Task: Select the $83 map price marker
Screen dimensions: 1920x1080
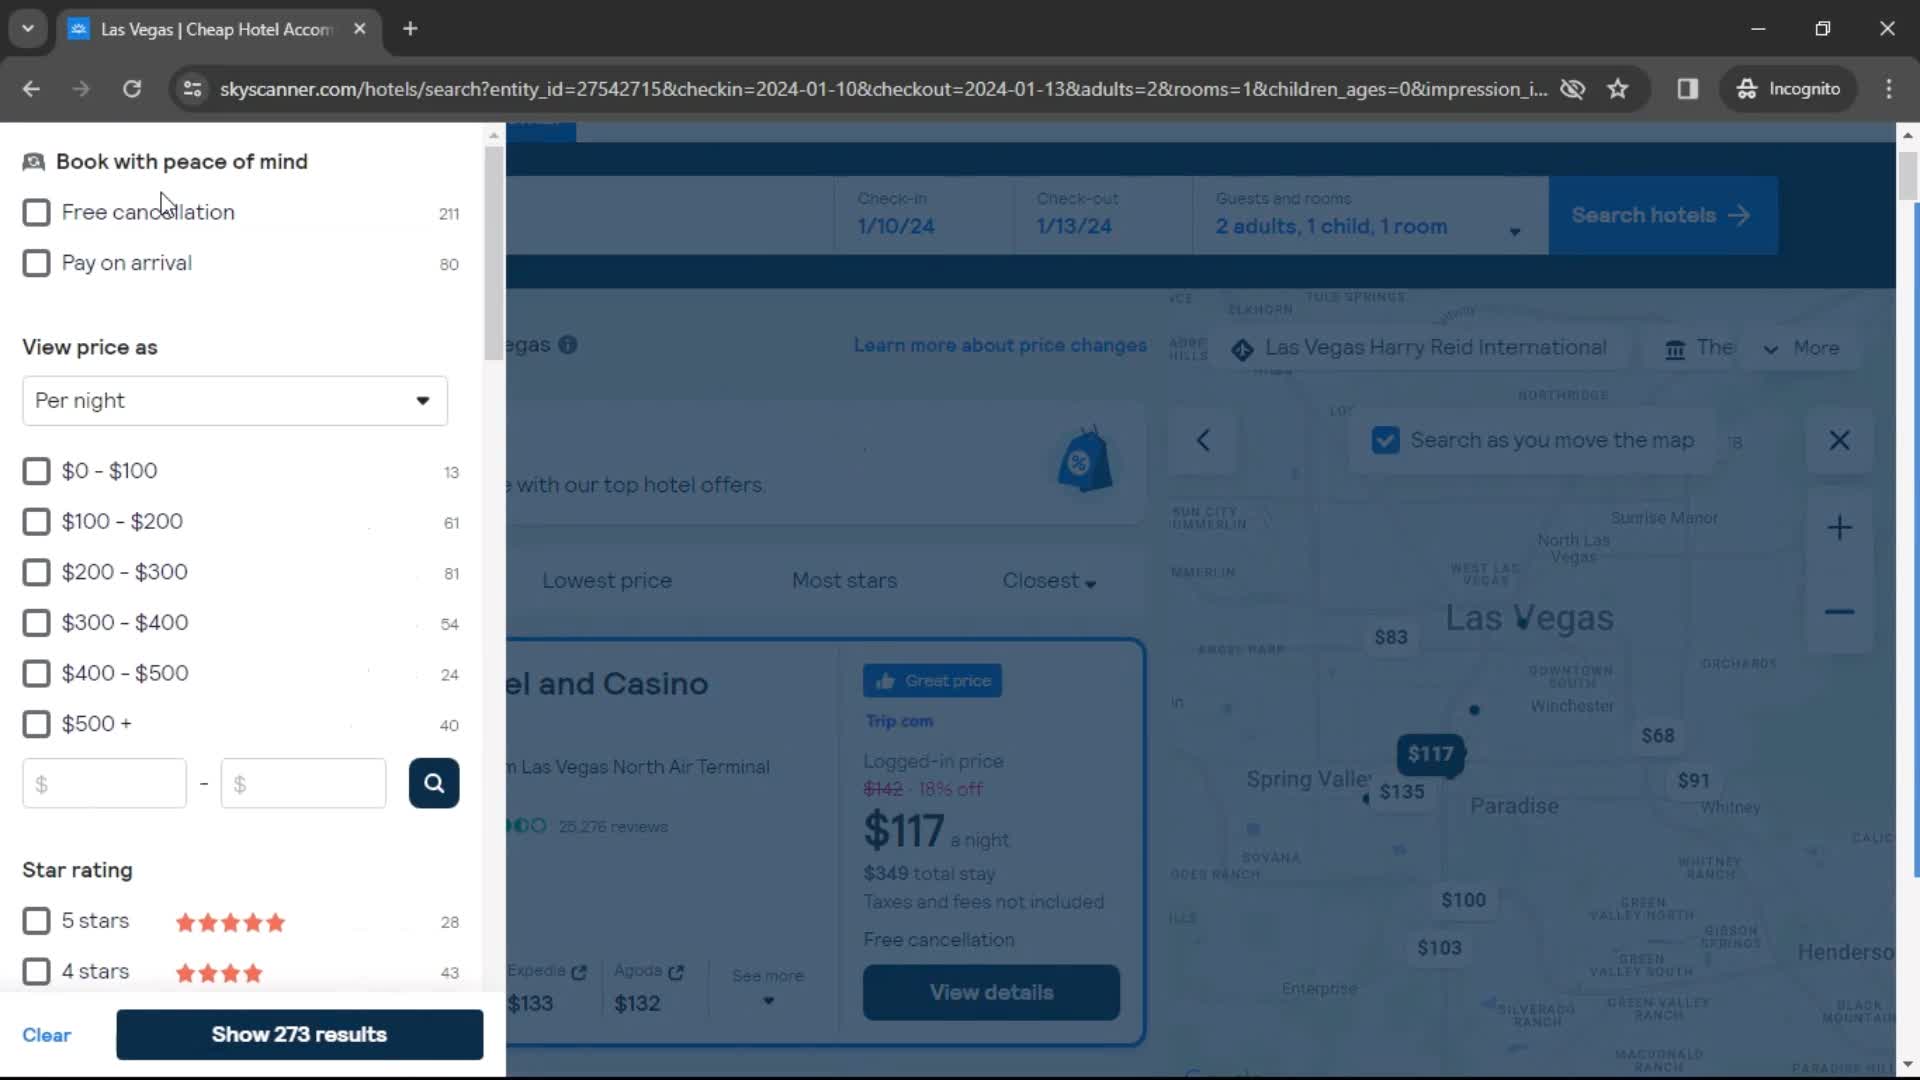Action: (1391, 637)
